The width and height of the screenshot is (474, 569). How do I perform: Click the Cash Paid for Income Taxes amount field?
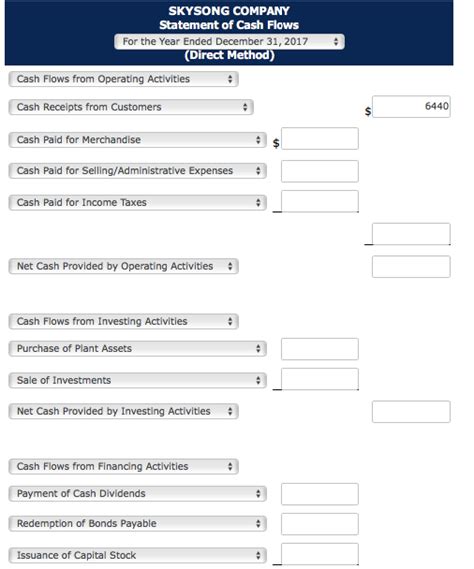(320, 201)
